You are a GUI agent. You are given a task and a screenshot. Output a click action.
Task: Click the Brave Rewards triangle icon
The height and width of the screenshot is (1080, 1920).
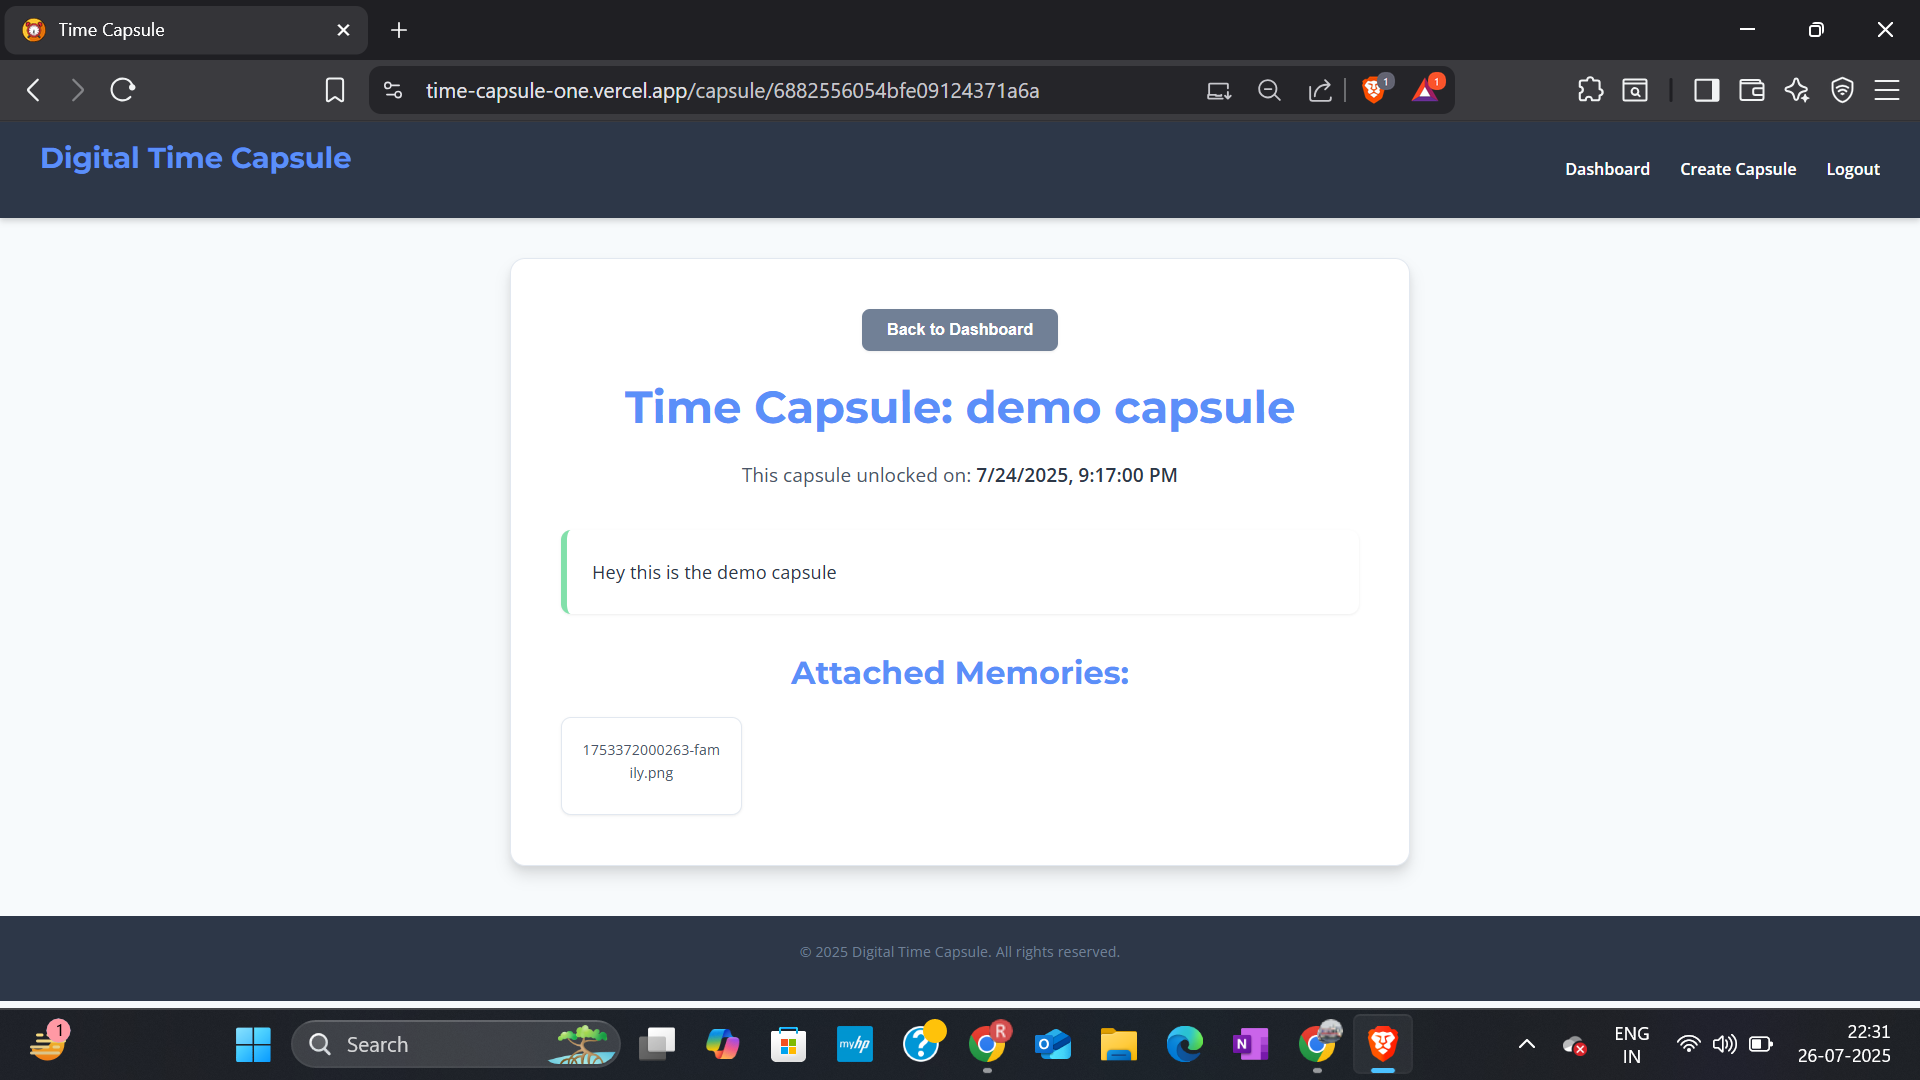tap(1425, 91)
